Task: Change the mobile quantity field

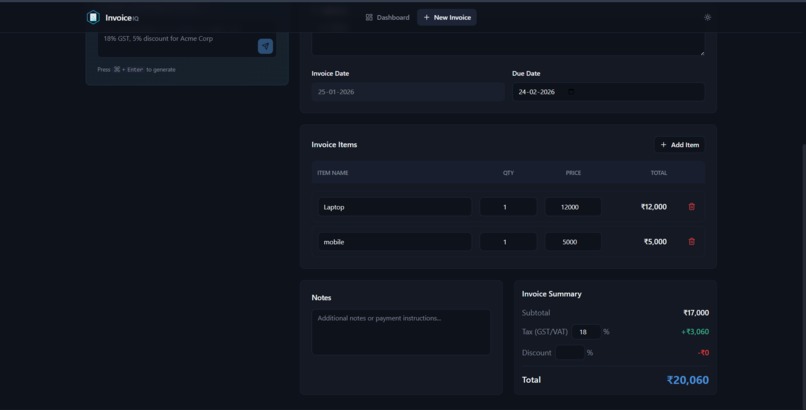Action: click(x=508, y=242)
